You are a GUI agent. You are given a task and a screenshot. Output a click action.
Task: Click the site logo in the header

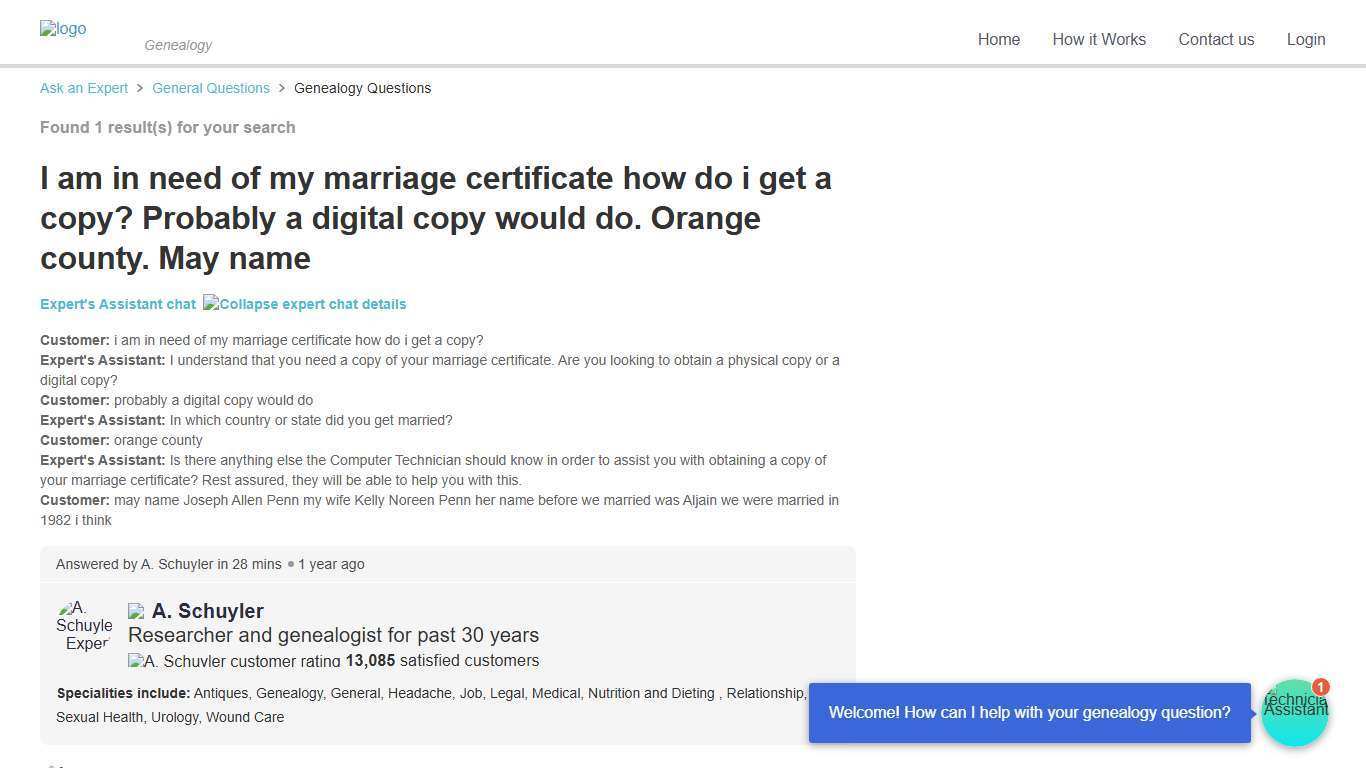point(62,28)
